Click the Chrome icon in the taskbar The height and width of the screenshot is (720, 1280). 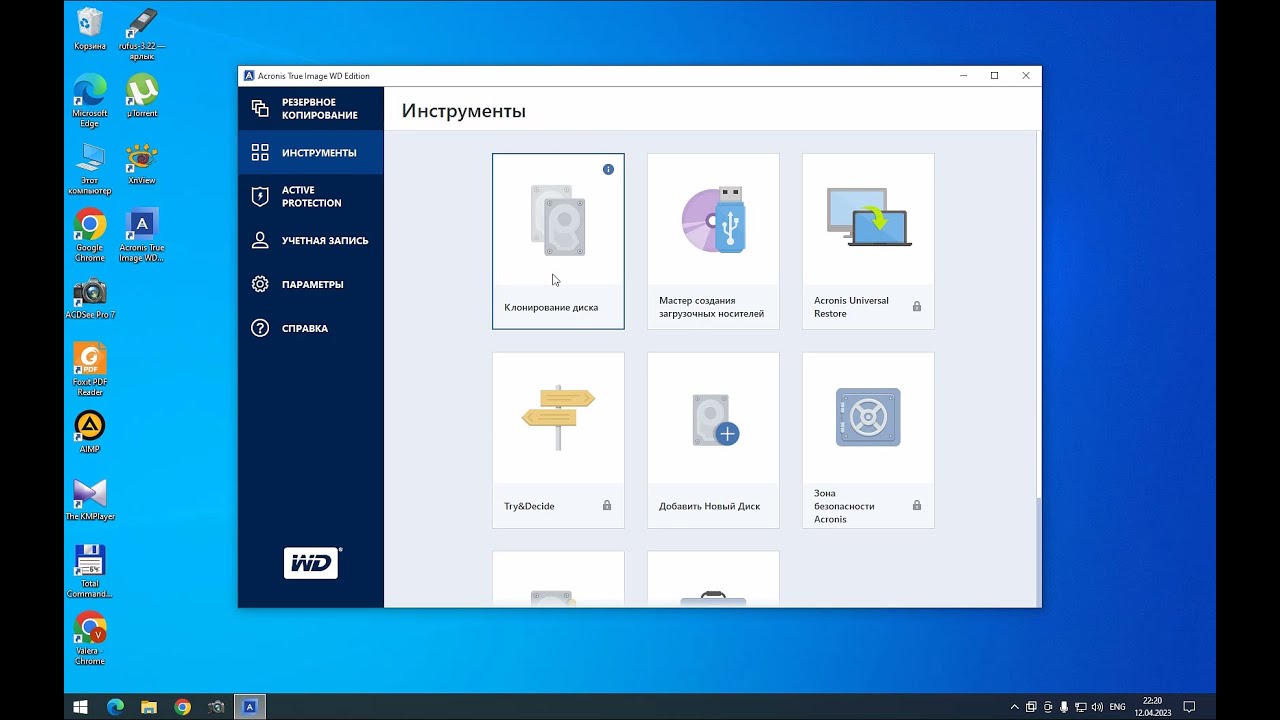click(182, 707)
